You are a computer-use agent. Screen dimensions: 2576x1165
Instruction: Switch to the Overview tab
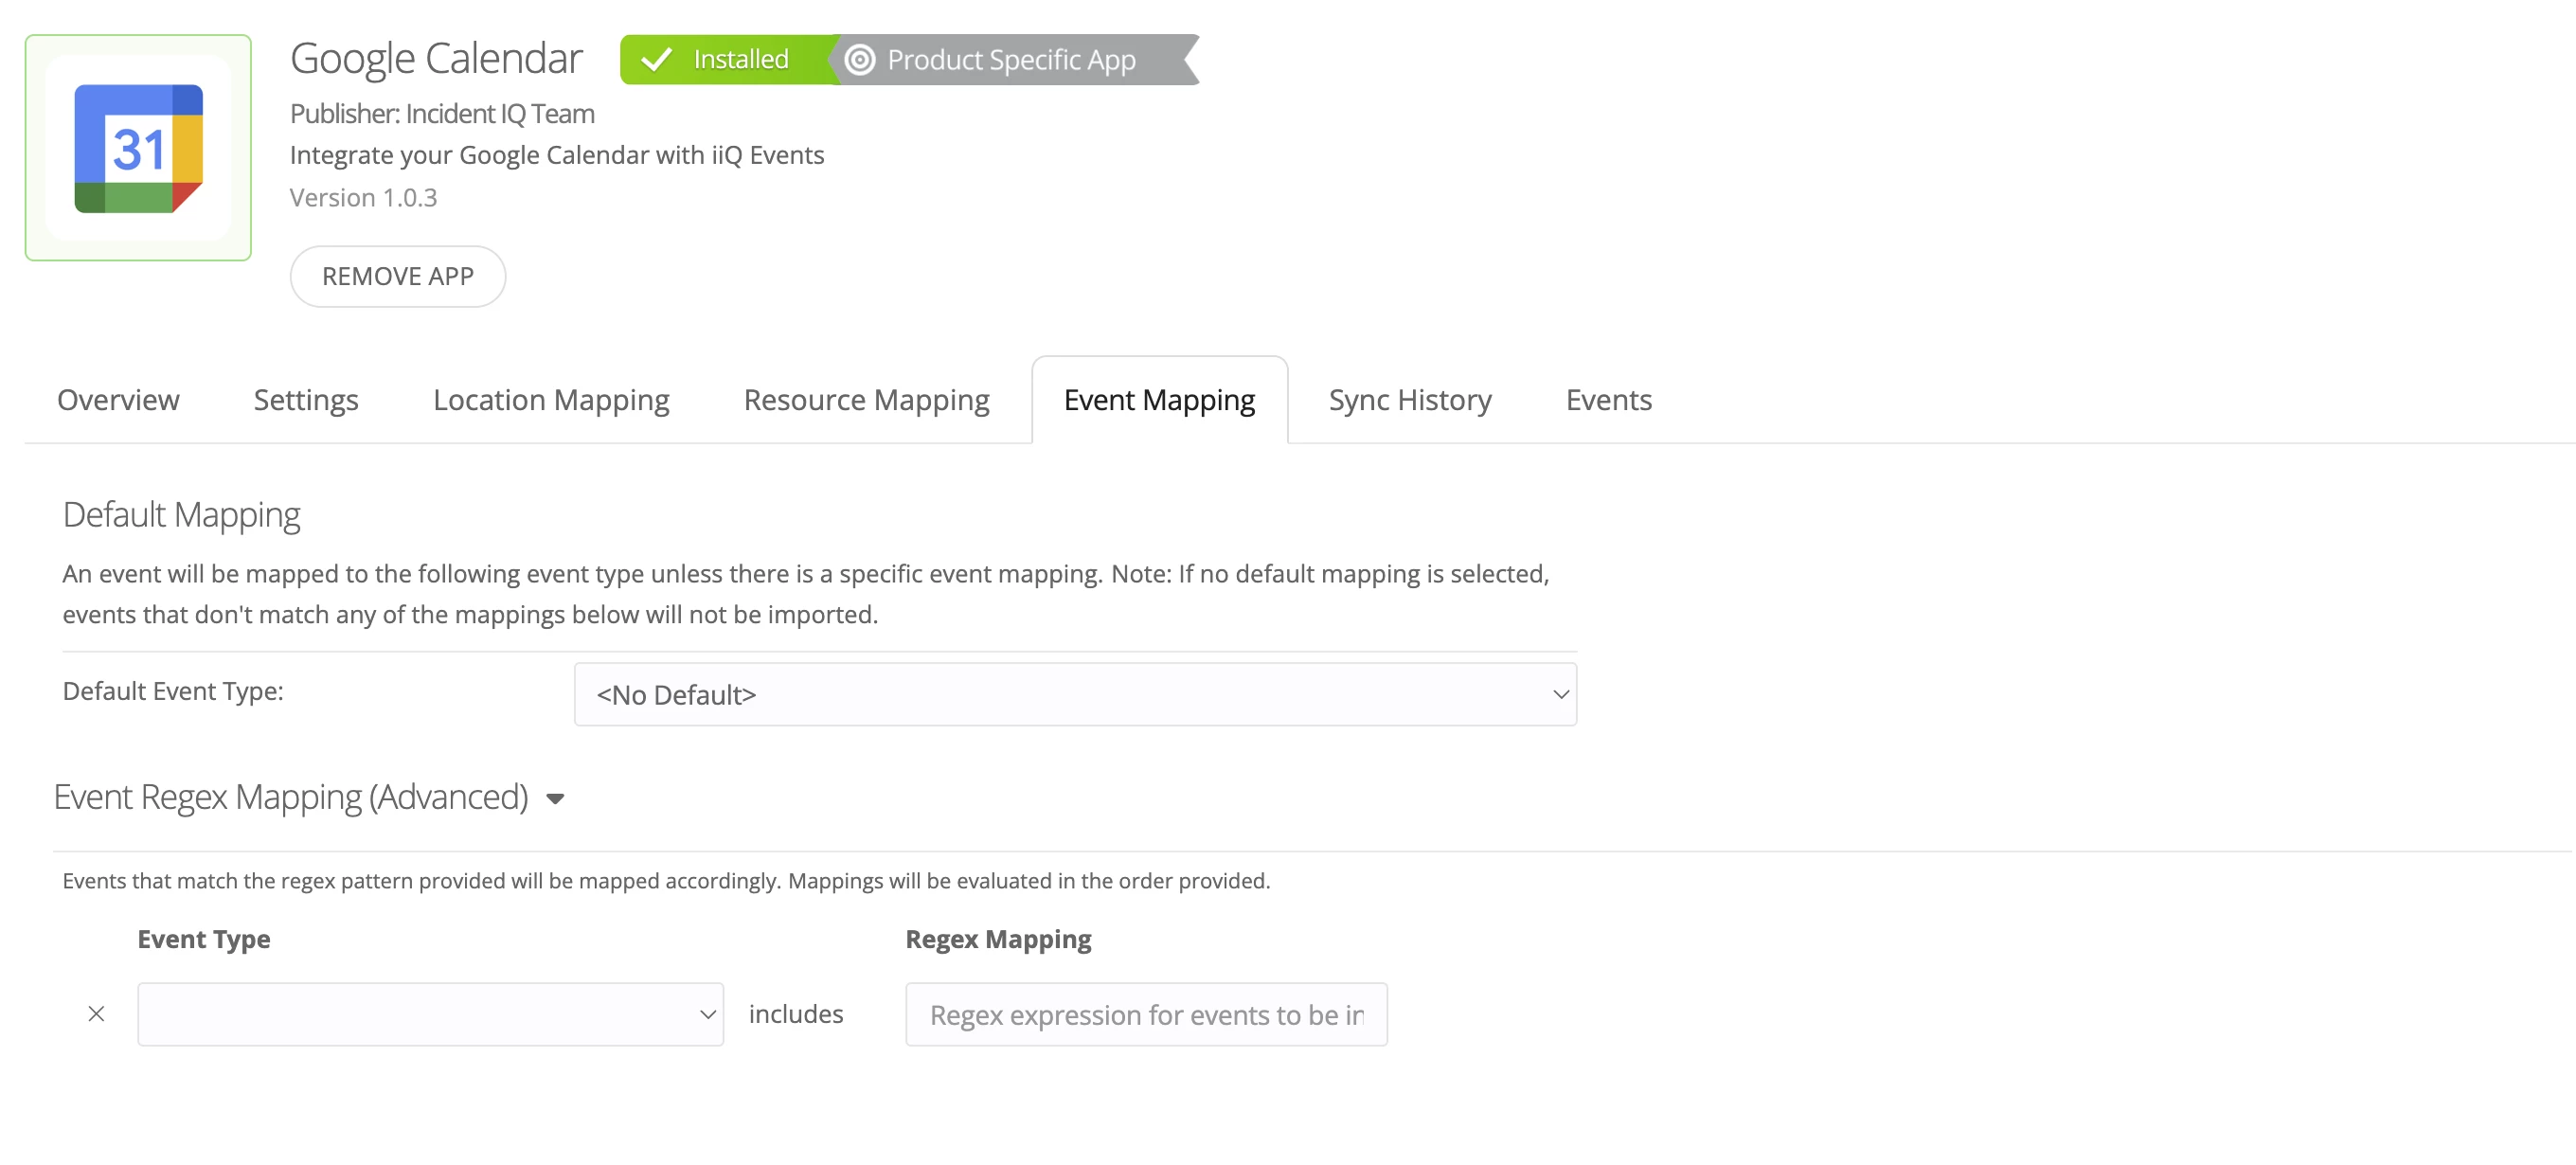point(118,400)
